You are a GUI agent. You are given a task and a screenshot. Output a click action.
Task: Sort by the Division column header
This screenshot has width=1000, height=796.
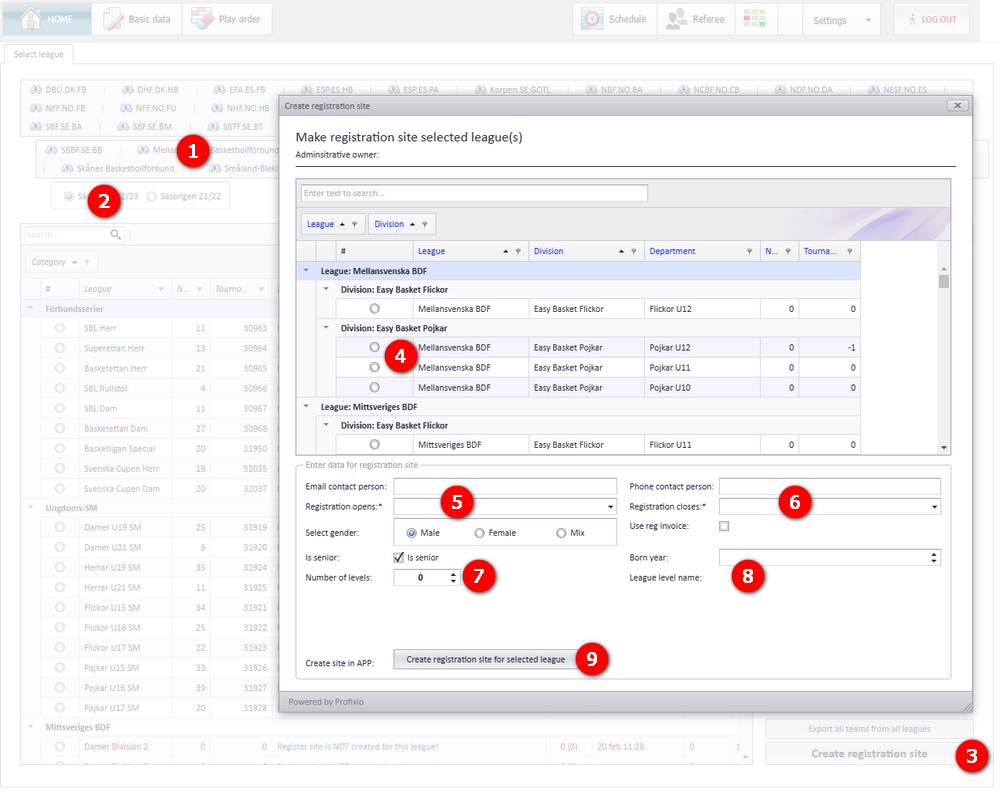tap(548, 251)
